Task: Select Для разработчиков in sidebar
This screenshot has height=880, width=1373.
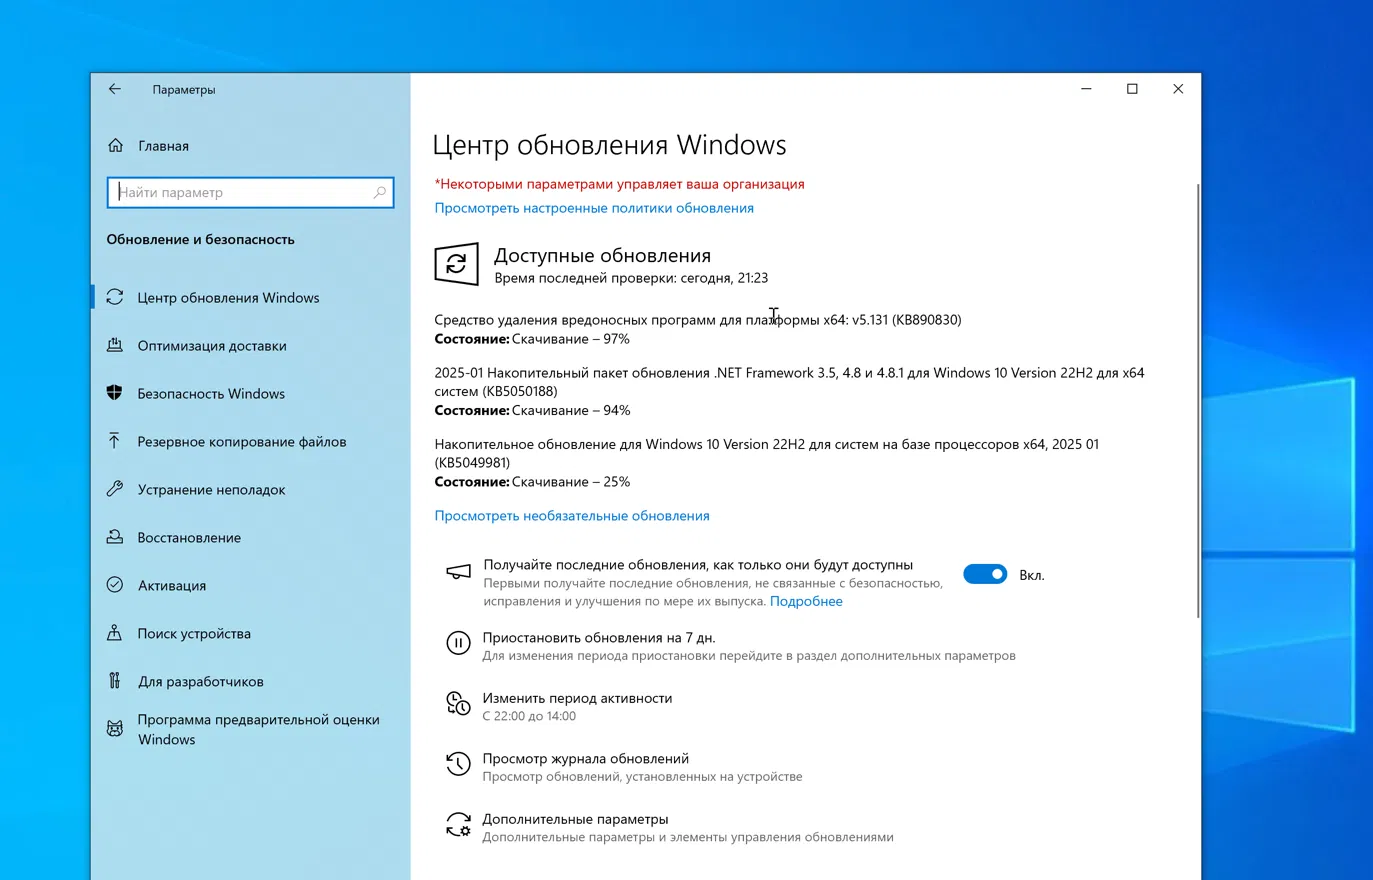Action: [200, 682]
